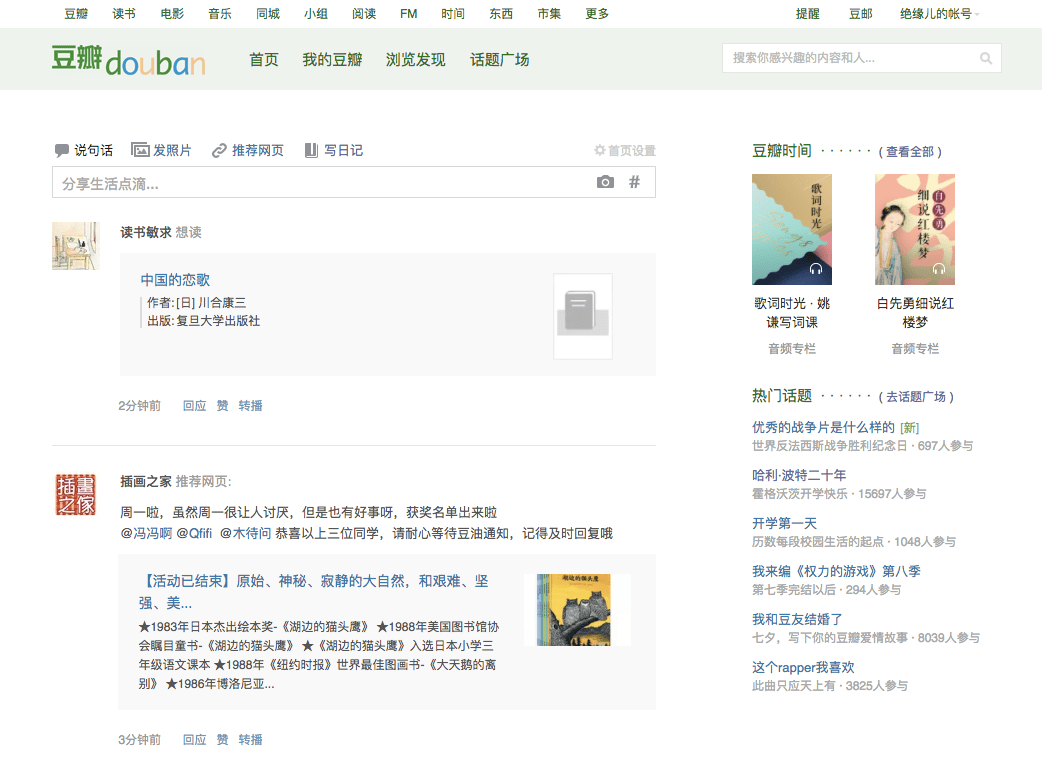The image size is (1042, 774).
Task: Click the 推荐网页 link chain icon
Action: click(219, 151)
